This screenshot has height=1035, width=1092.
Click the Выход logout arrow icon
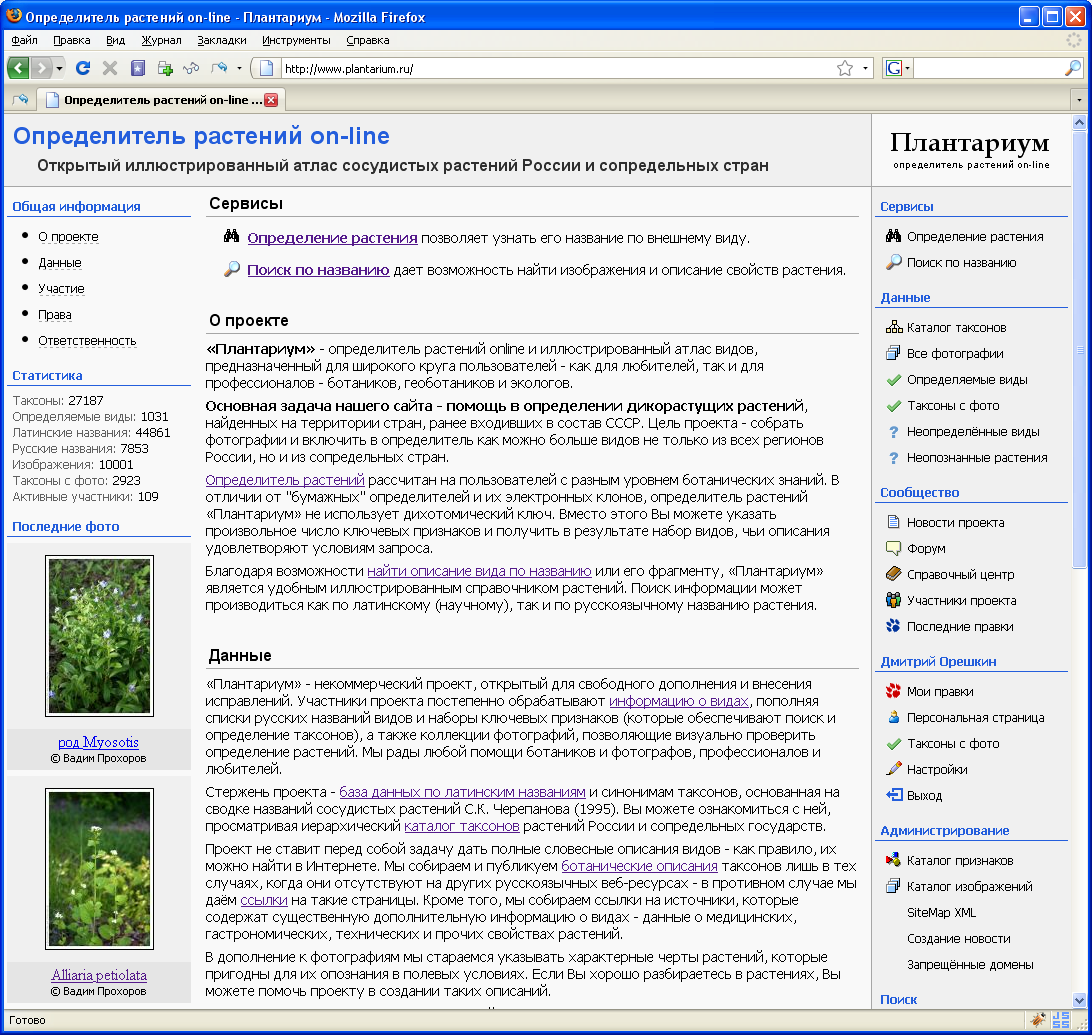pos(894,795)
